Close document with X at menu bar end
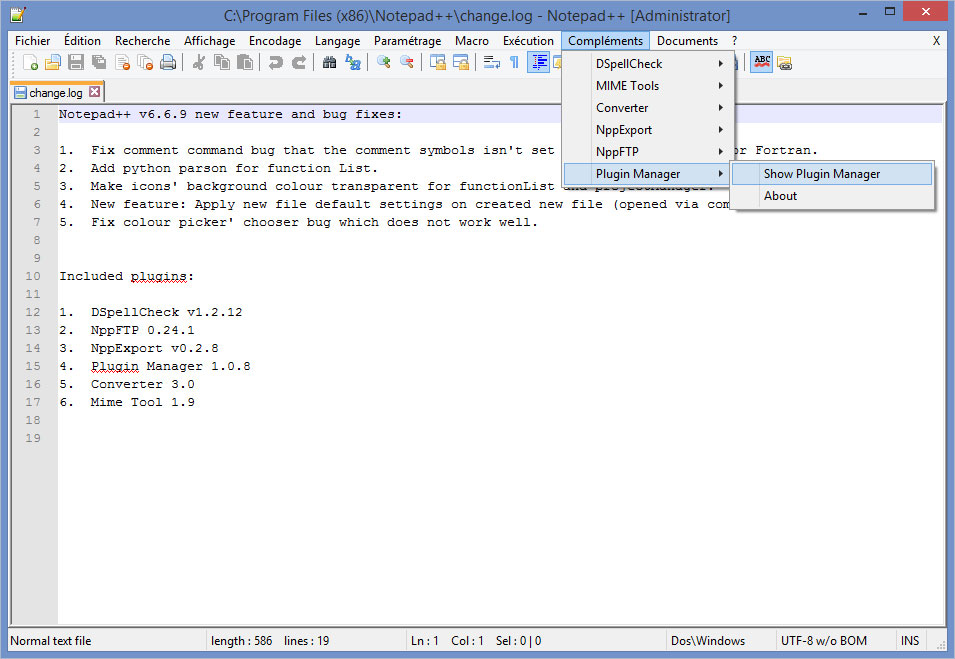Viewport: 955px width, 659px height. point(936,41)
